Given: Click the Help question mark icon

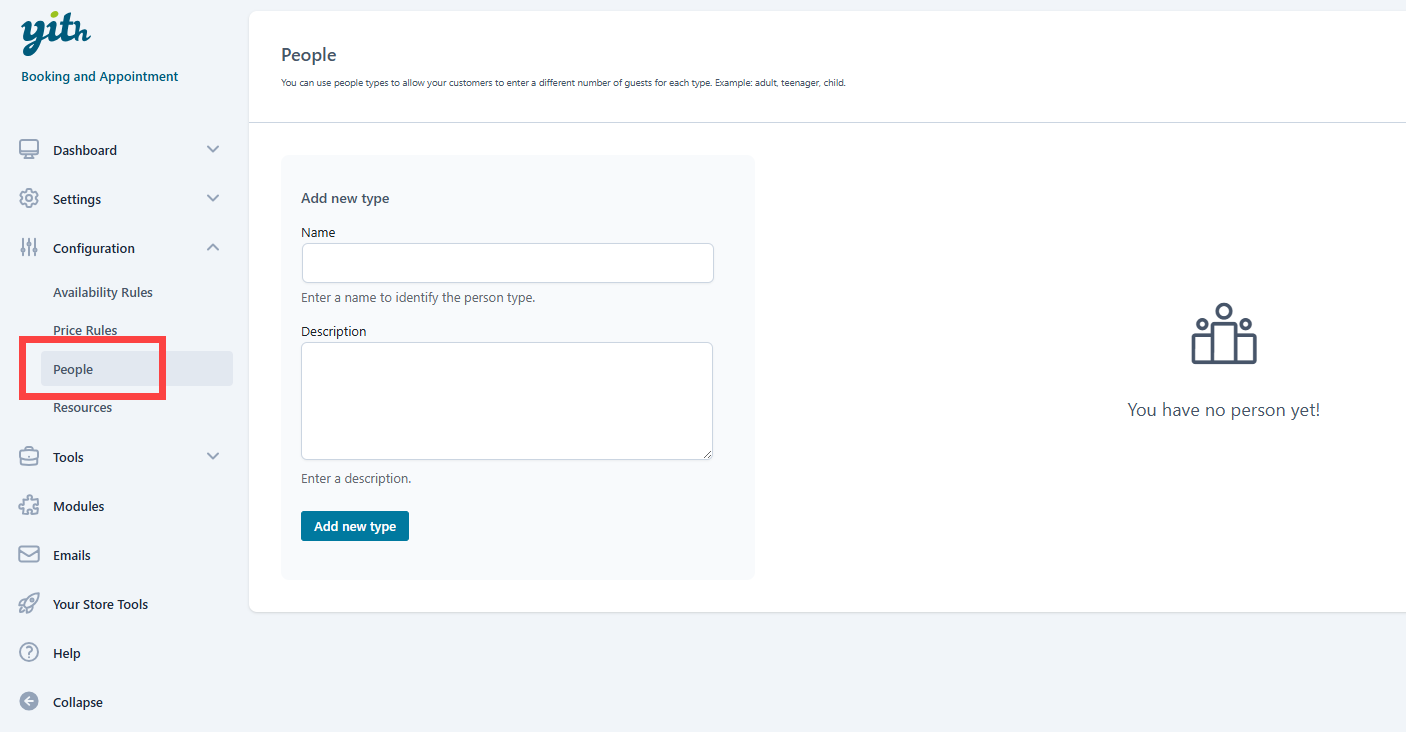Looking at the screenshot, I should tap(29, 652).
